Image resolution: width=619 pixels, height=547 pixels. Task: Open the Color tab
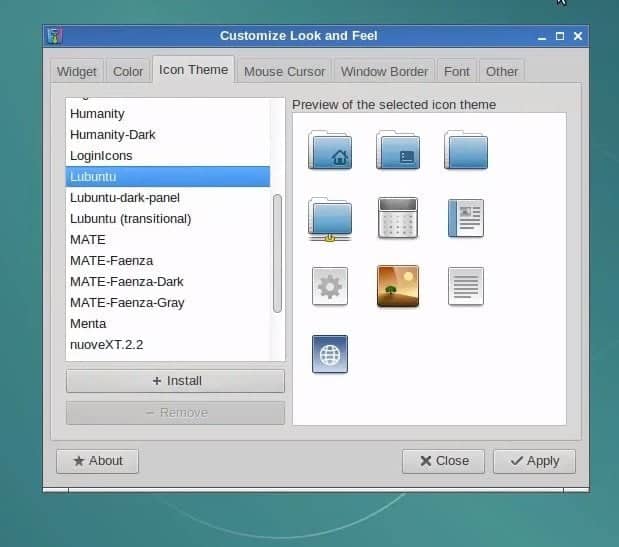click(128, 71)
